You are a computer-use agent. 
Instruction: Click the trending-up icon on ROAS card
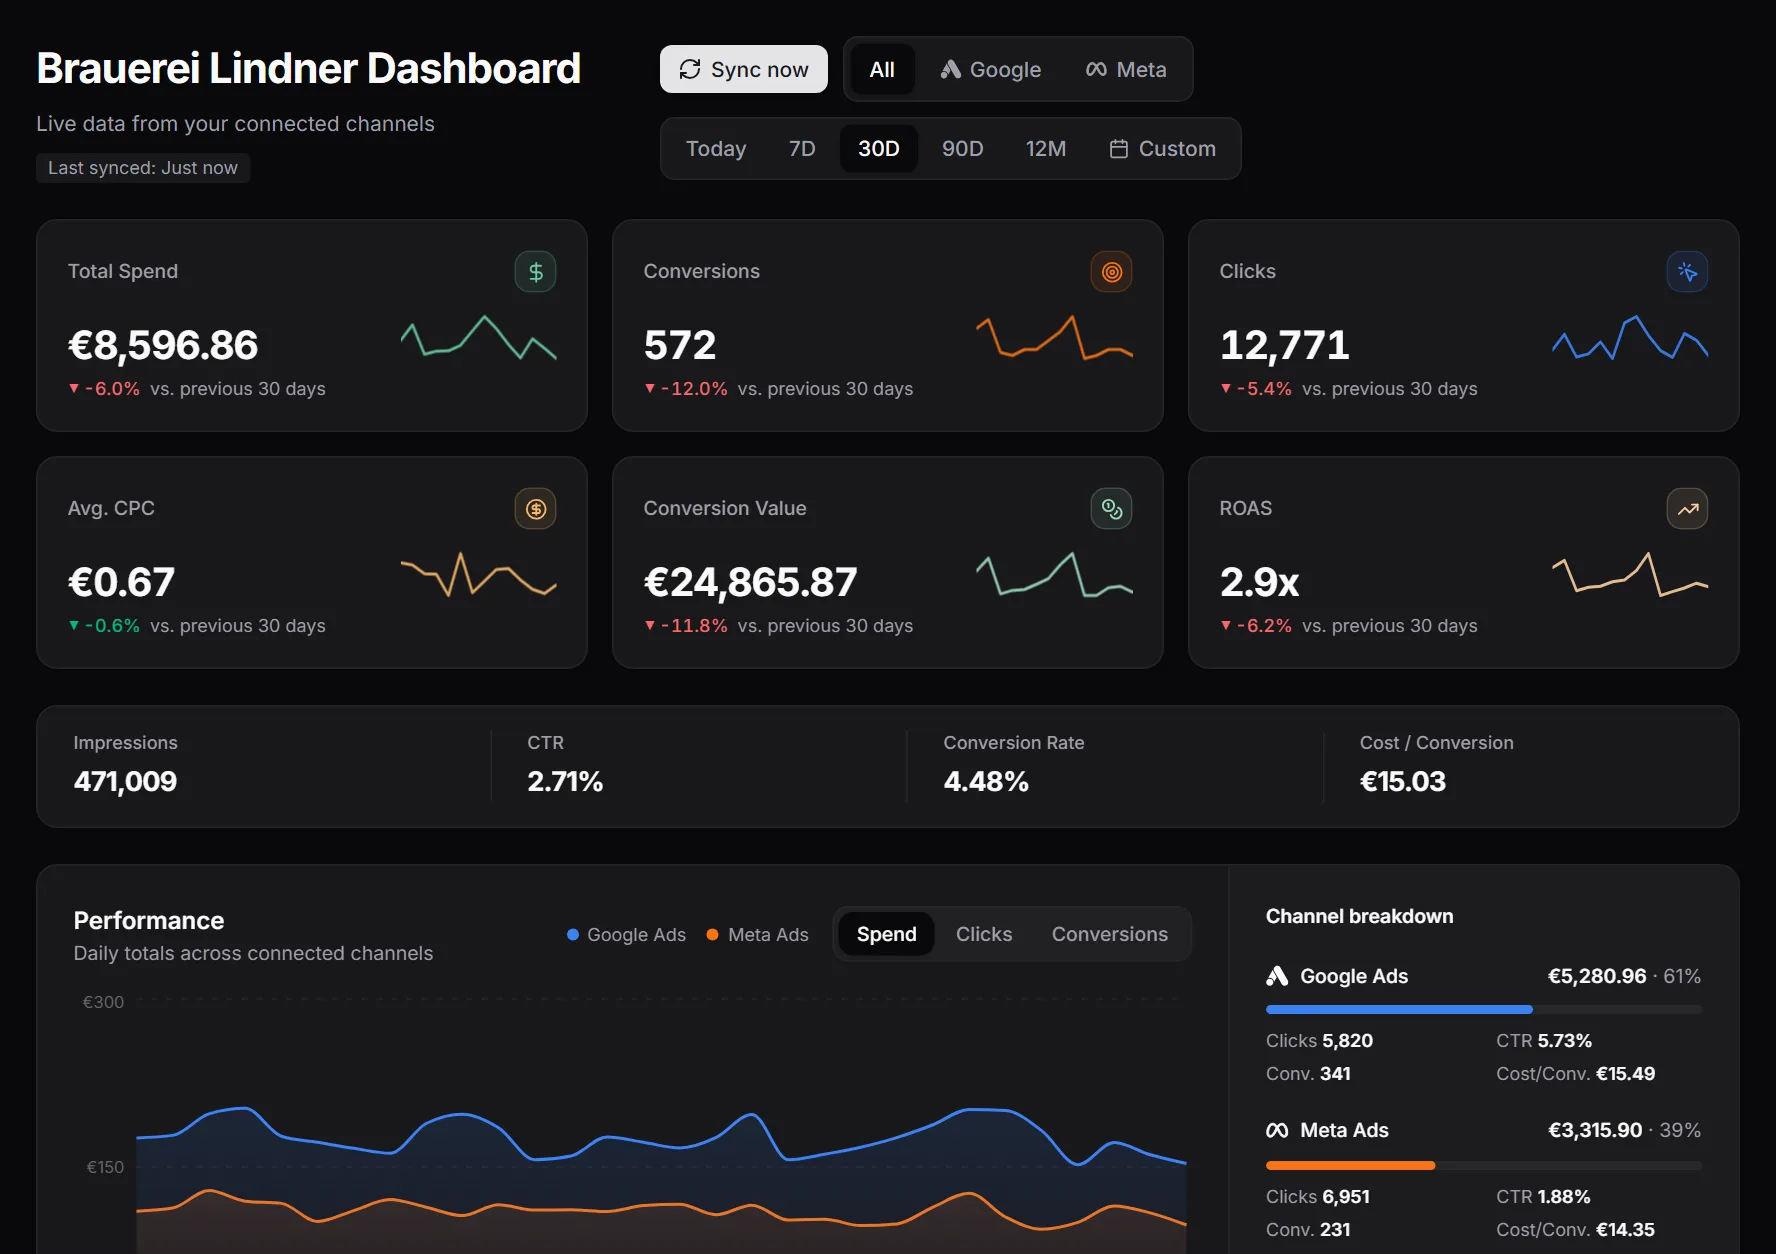point(1688,509)
